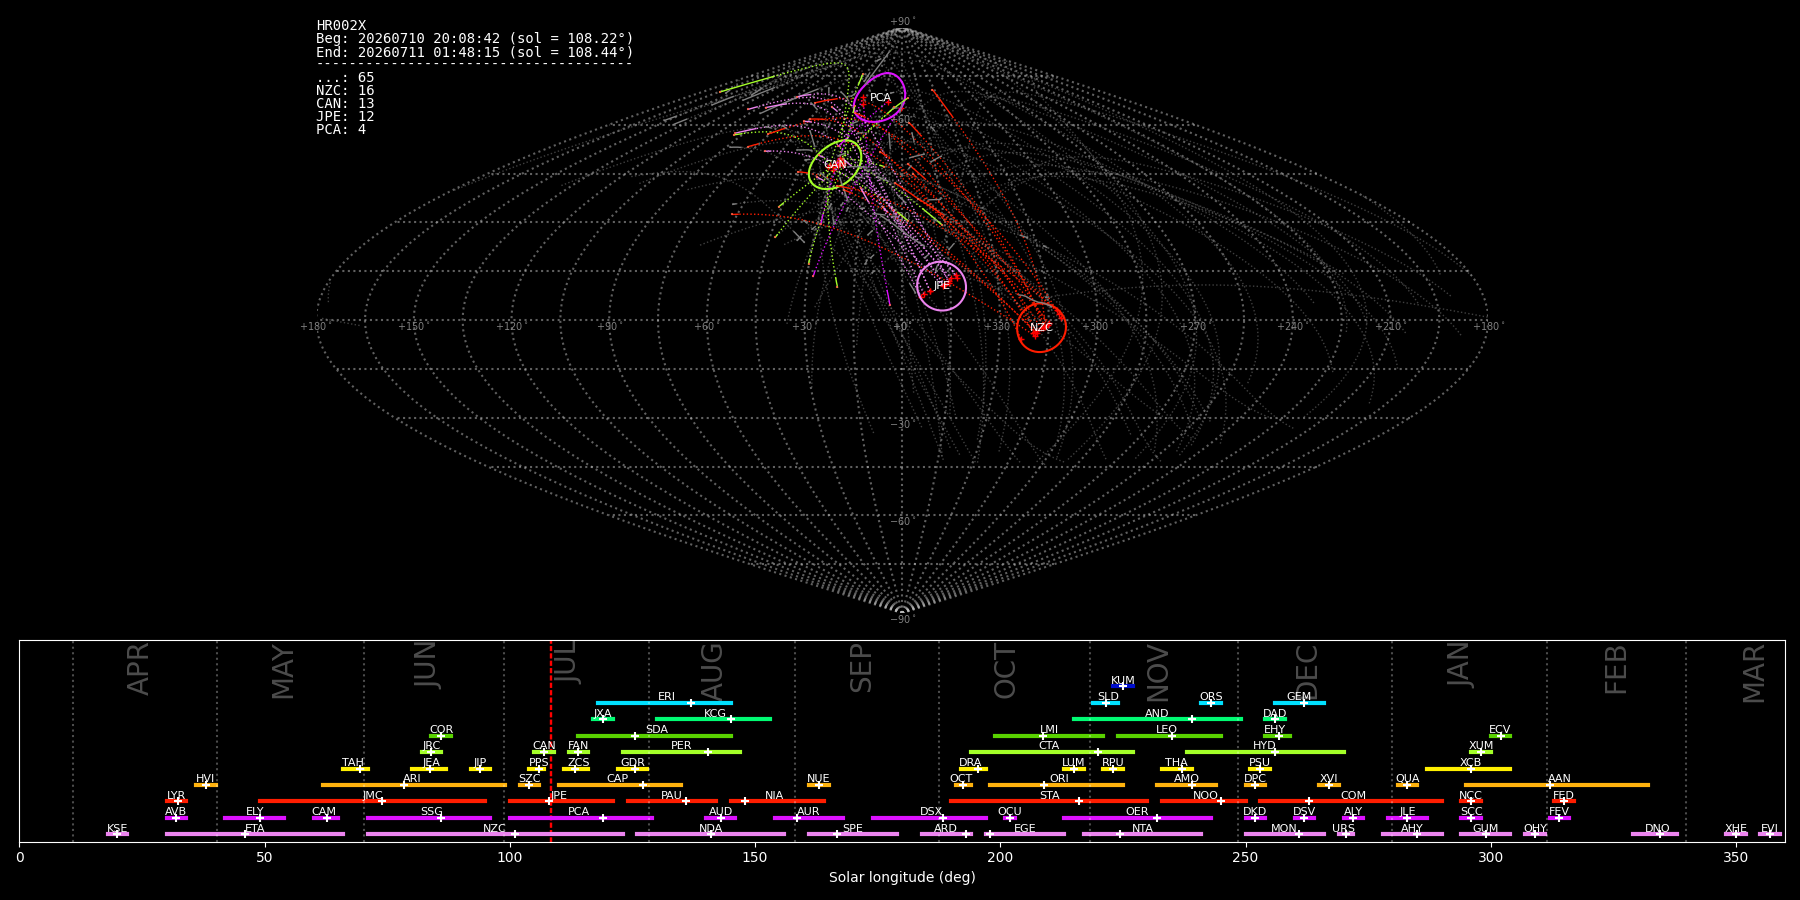Click the 'JPE: 12' legend count entry
1800x900 pixels.
345,117
